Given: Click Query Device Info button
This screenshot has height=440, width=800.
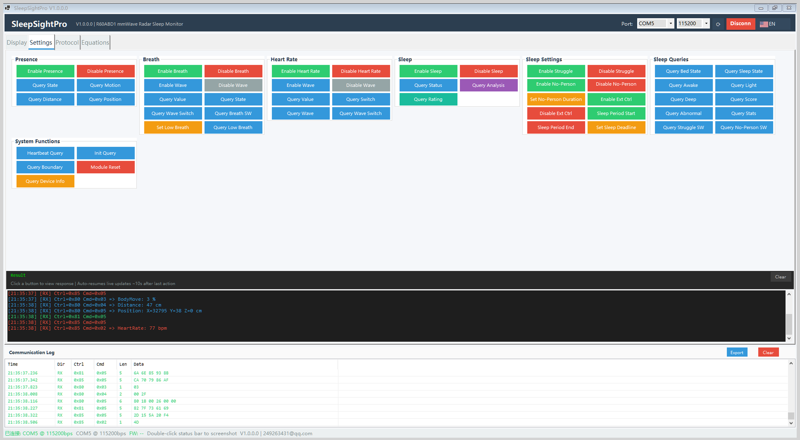Looking at the screenshot, I should [x=45, y=181].
